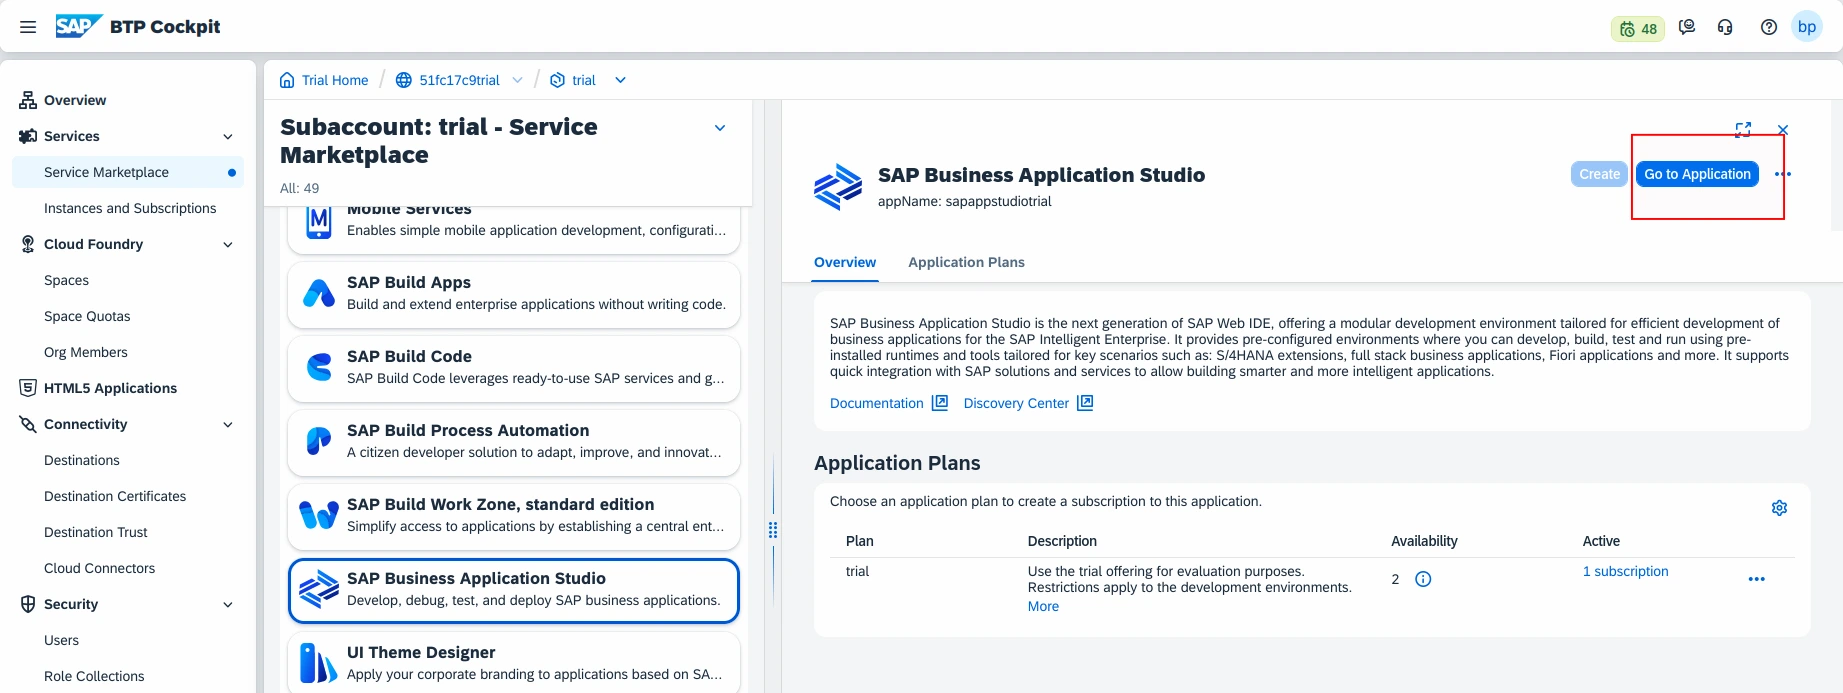Click the UI Theme Designer tile icon
Viewport: 1843px width, 693px height.
319,663
